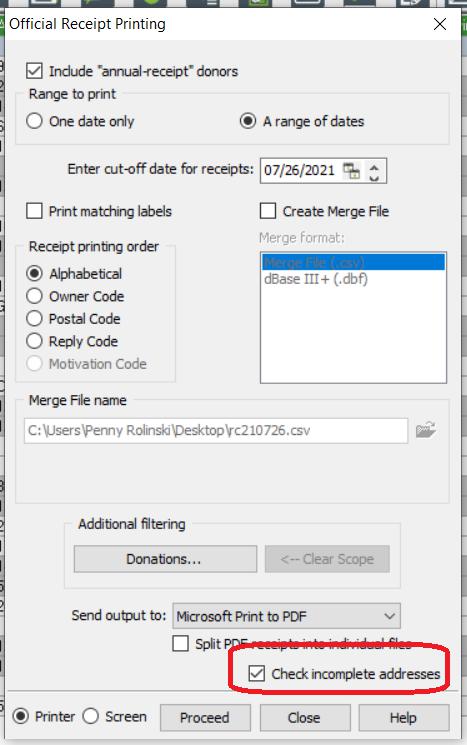
Task: Click into cut-off date field
Action: [301, 171]
